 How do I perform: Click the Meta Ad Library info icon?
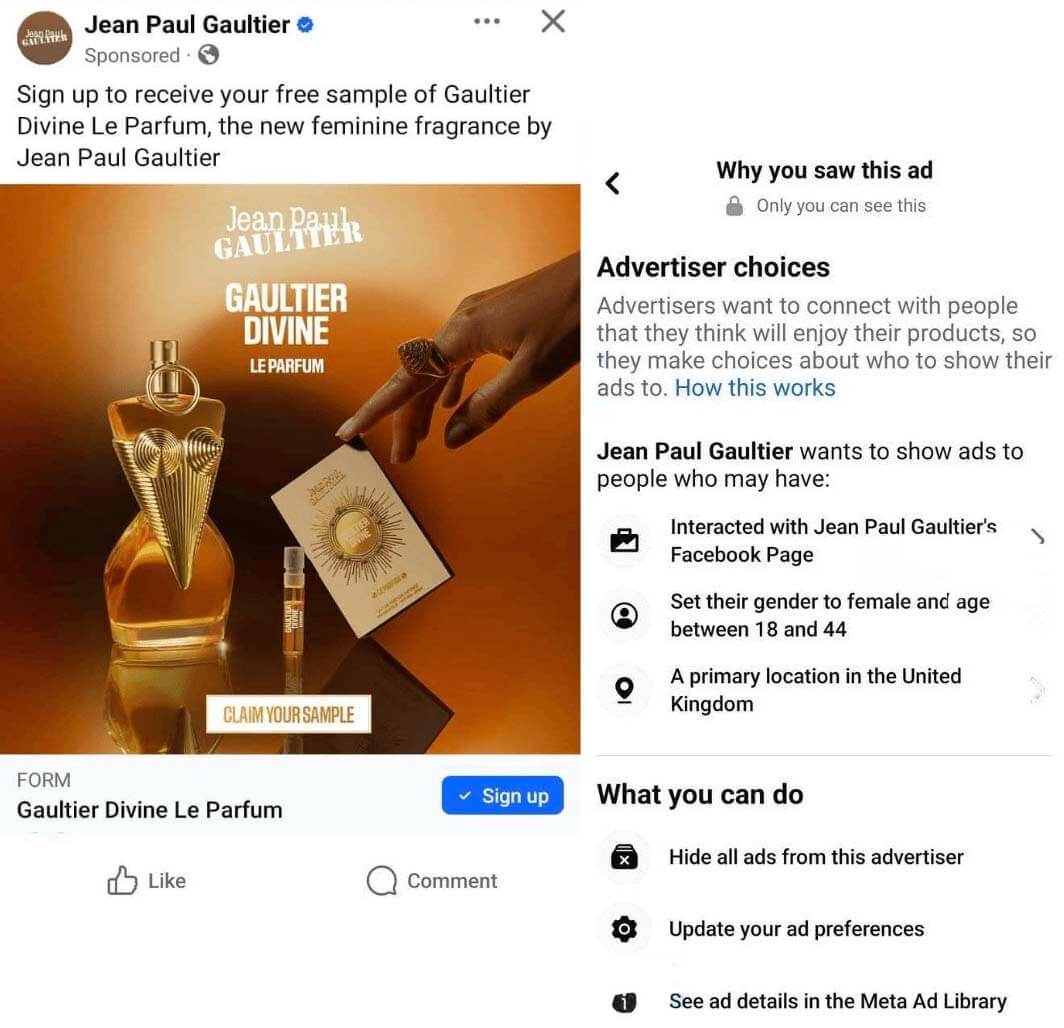(x=624, y=1002)
